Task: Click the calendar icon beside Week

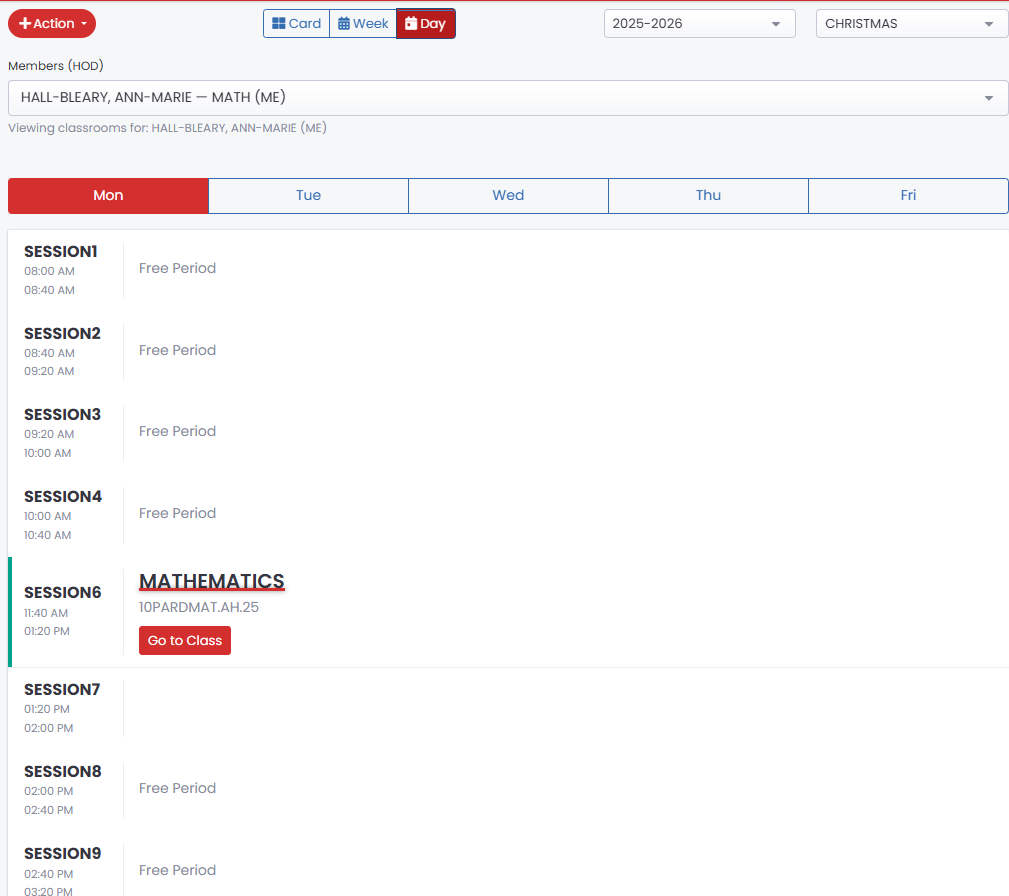Action: pyautogui.click(x=344, y=24)
